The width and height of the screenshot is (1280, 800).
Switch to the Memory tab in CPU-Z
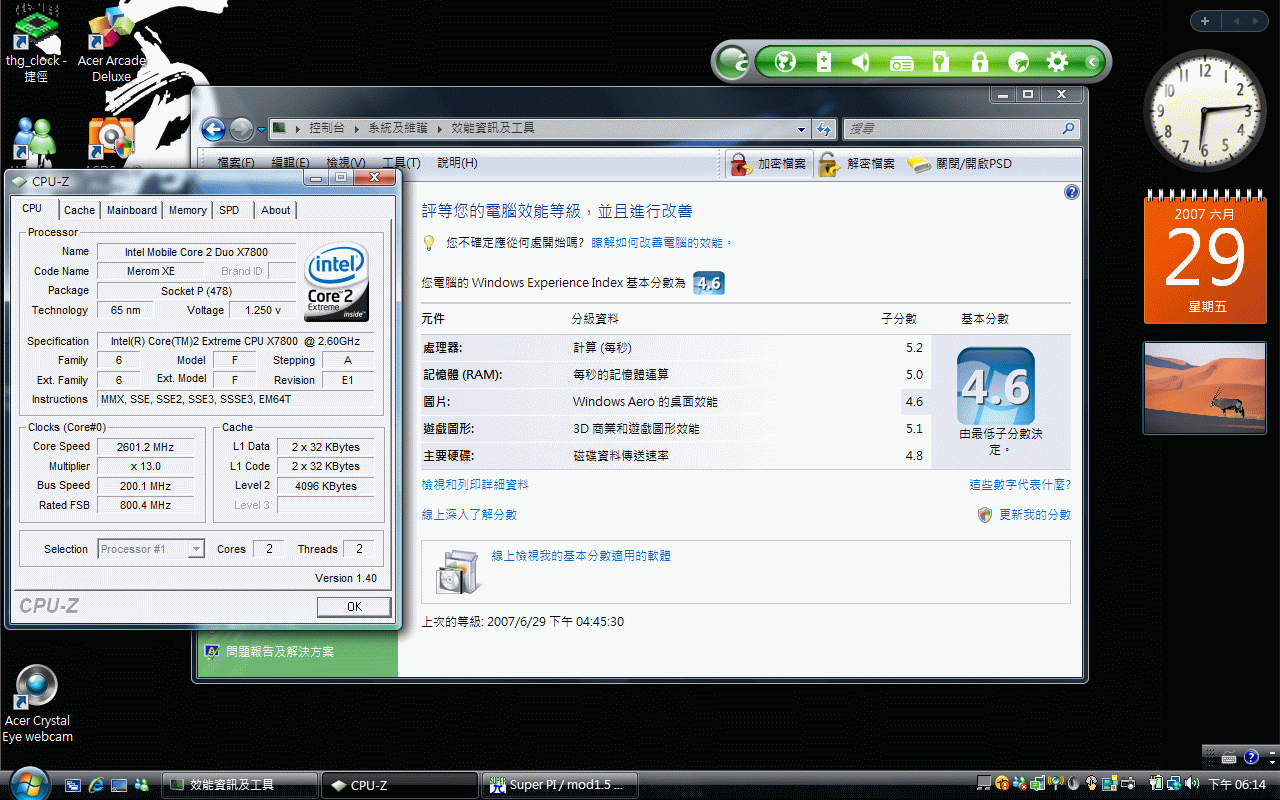[187, 210]
